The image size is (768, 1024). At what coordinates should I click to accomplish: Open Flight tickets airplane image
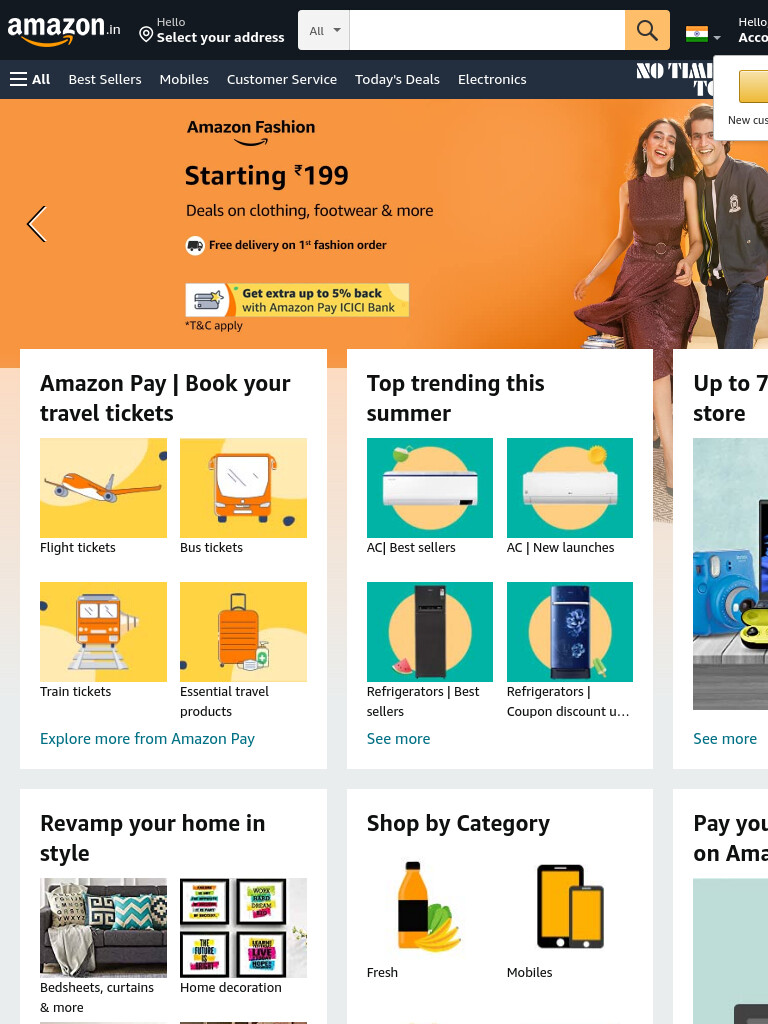(x=103, y=488)
